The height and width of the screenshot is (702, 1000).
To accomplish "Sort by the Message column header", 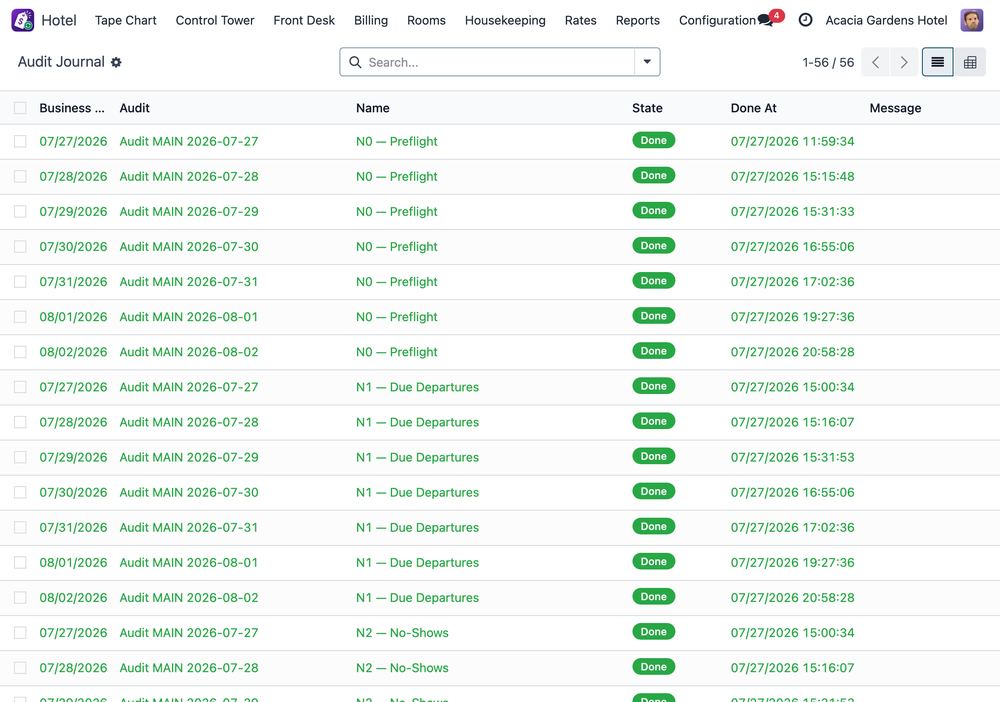I will coord(895,108).
